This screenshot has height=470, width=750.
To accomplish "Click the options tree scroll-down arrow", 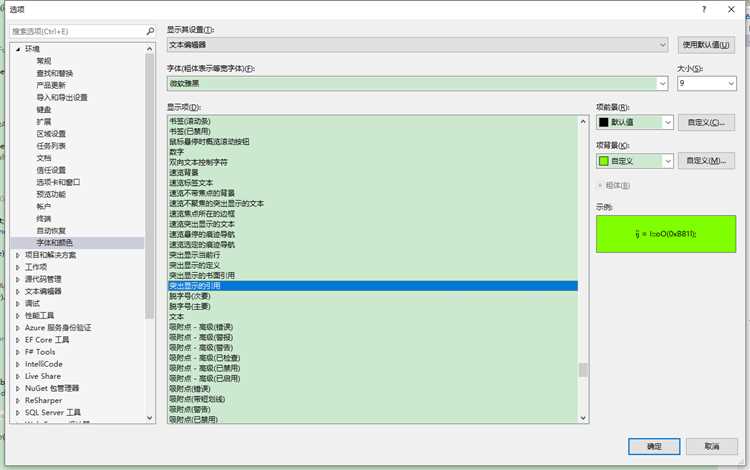I will click(x=150, y=418).
